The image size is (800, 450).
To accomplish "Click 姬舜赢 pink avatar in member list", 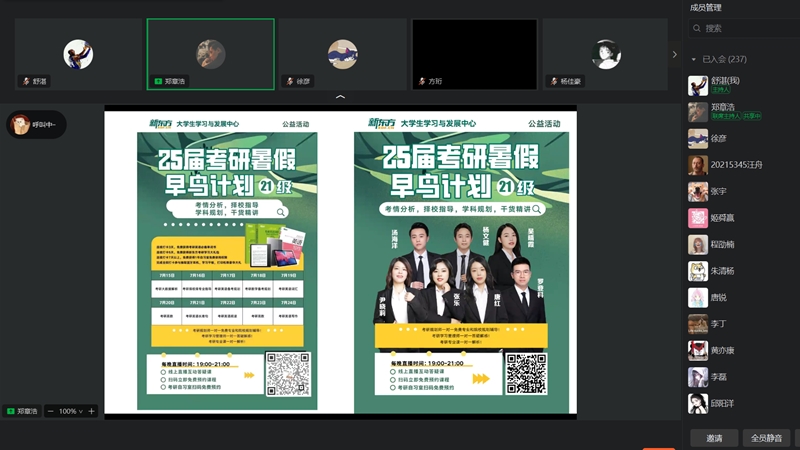I will point(697,218).
